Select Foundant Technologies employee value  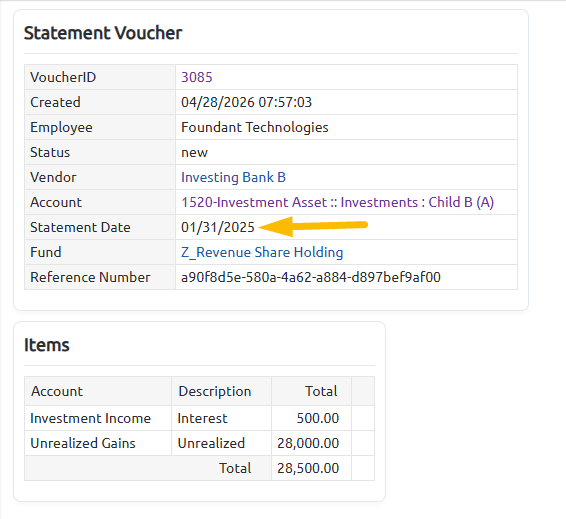pyautogui.click(x=254, y=127)
